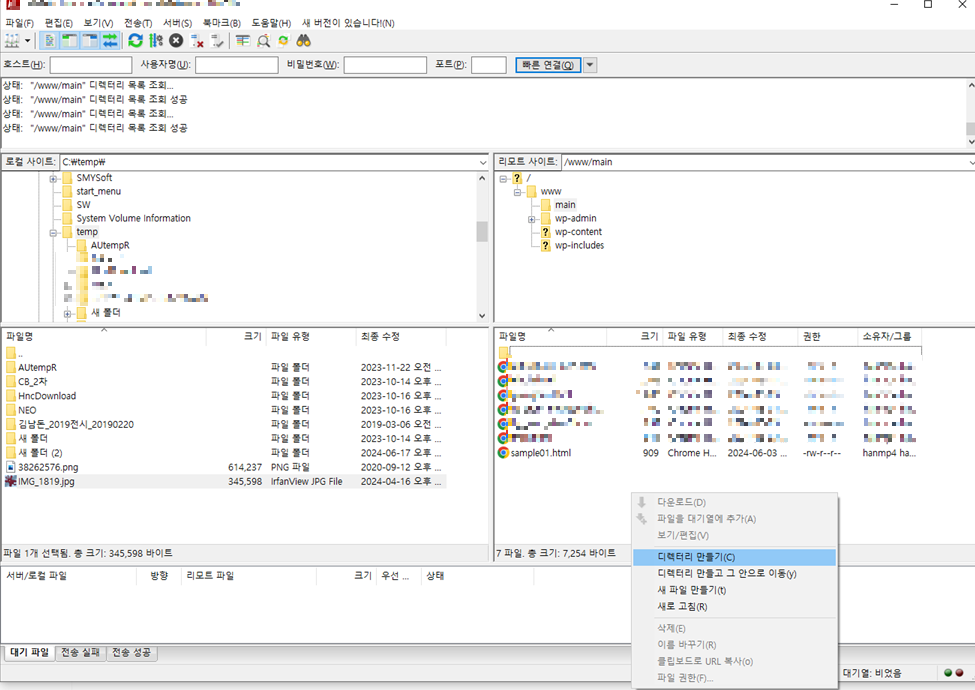
Task: Click inside the 호스트(H) input field
Action: pos(90,63)
